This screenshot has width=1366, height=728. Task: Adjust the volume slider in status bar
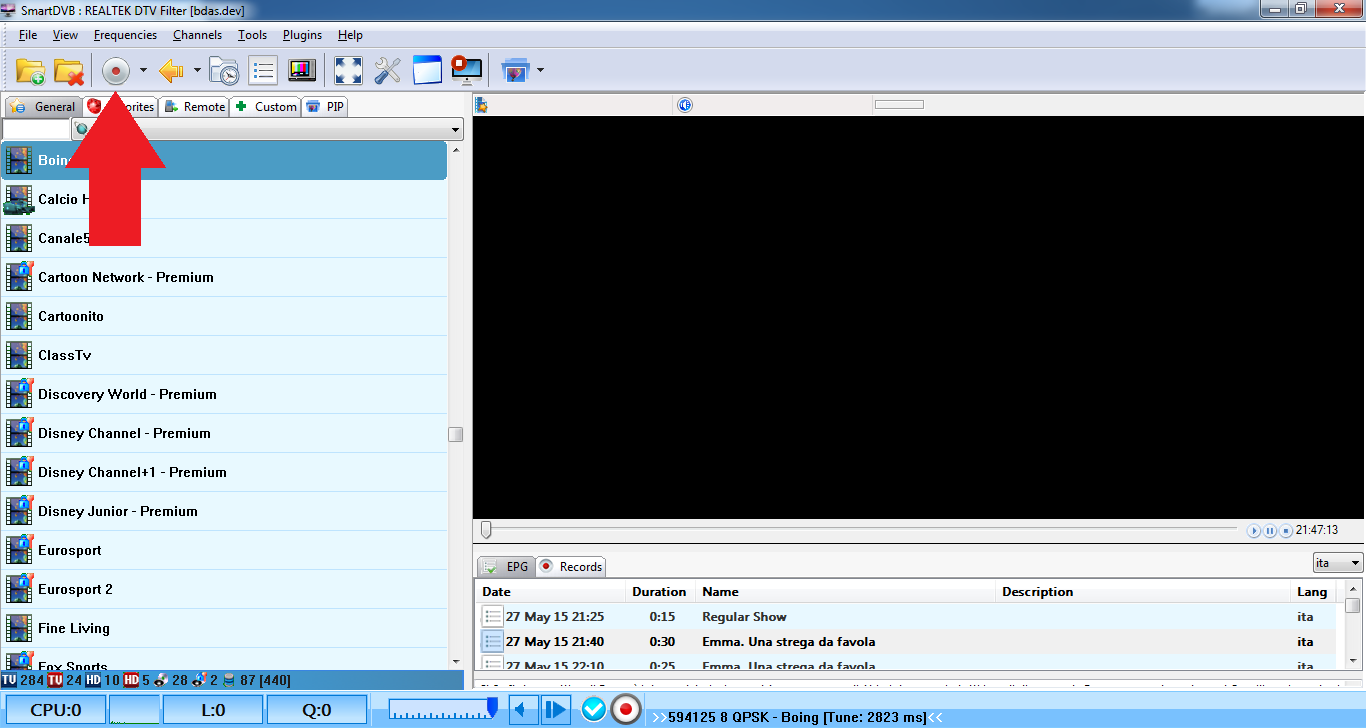[444, 710]
